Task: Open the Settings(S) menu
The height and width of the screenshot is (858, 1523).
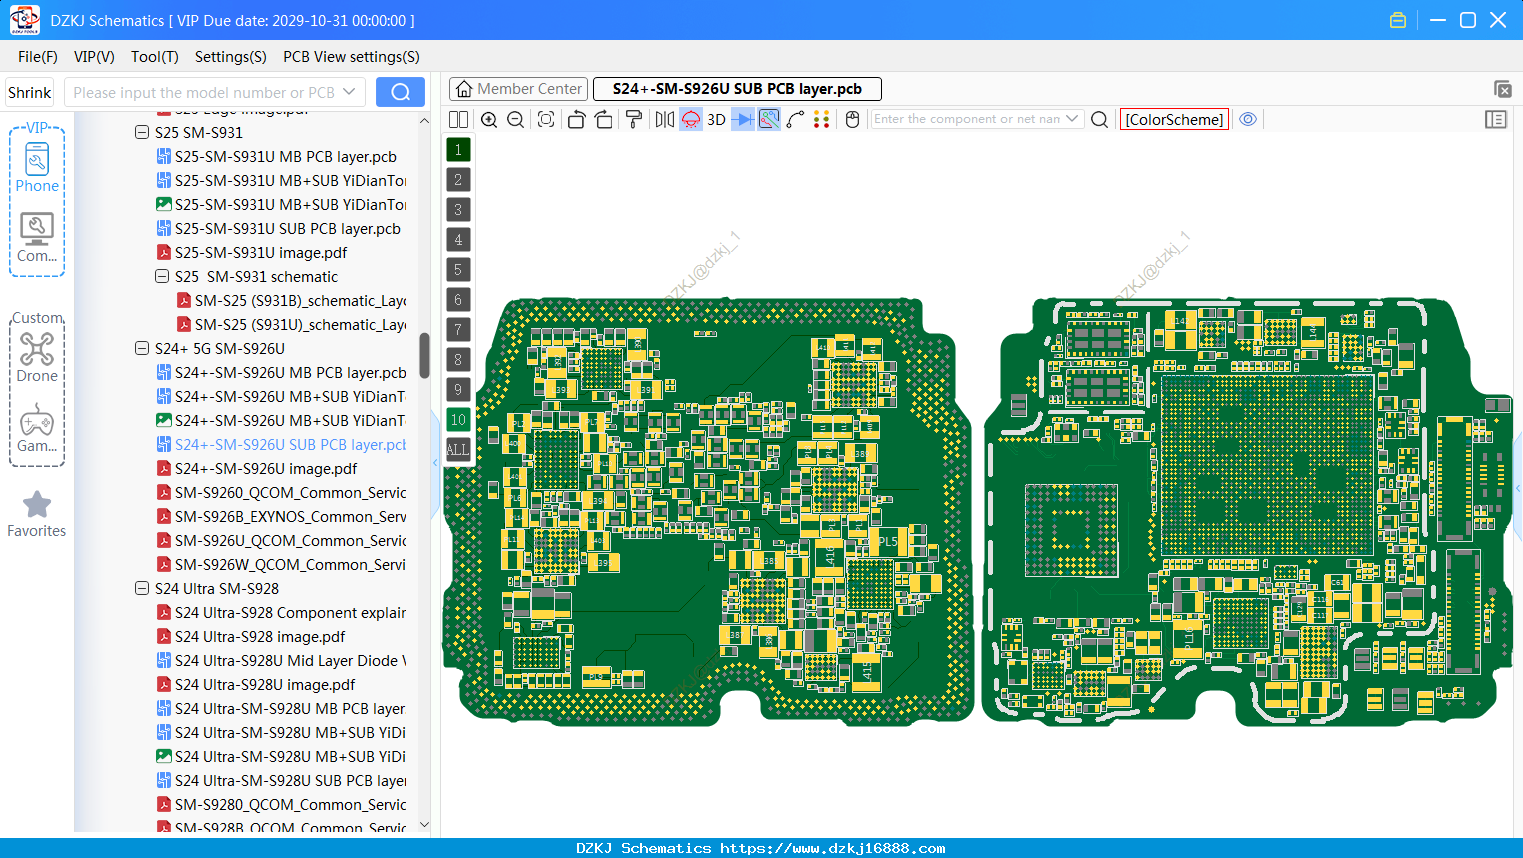Action: tap(231, 57)
